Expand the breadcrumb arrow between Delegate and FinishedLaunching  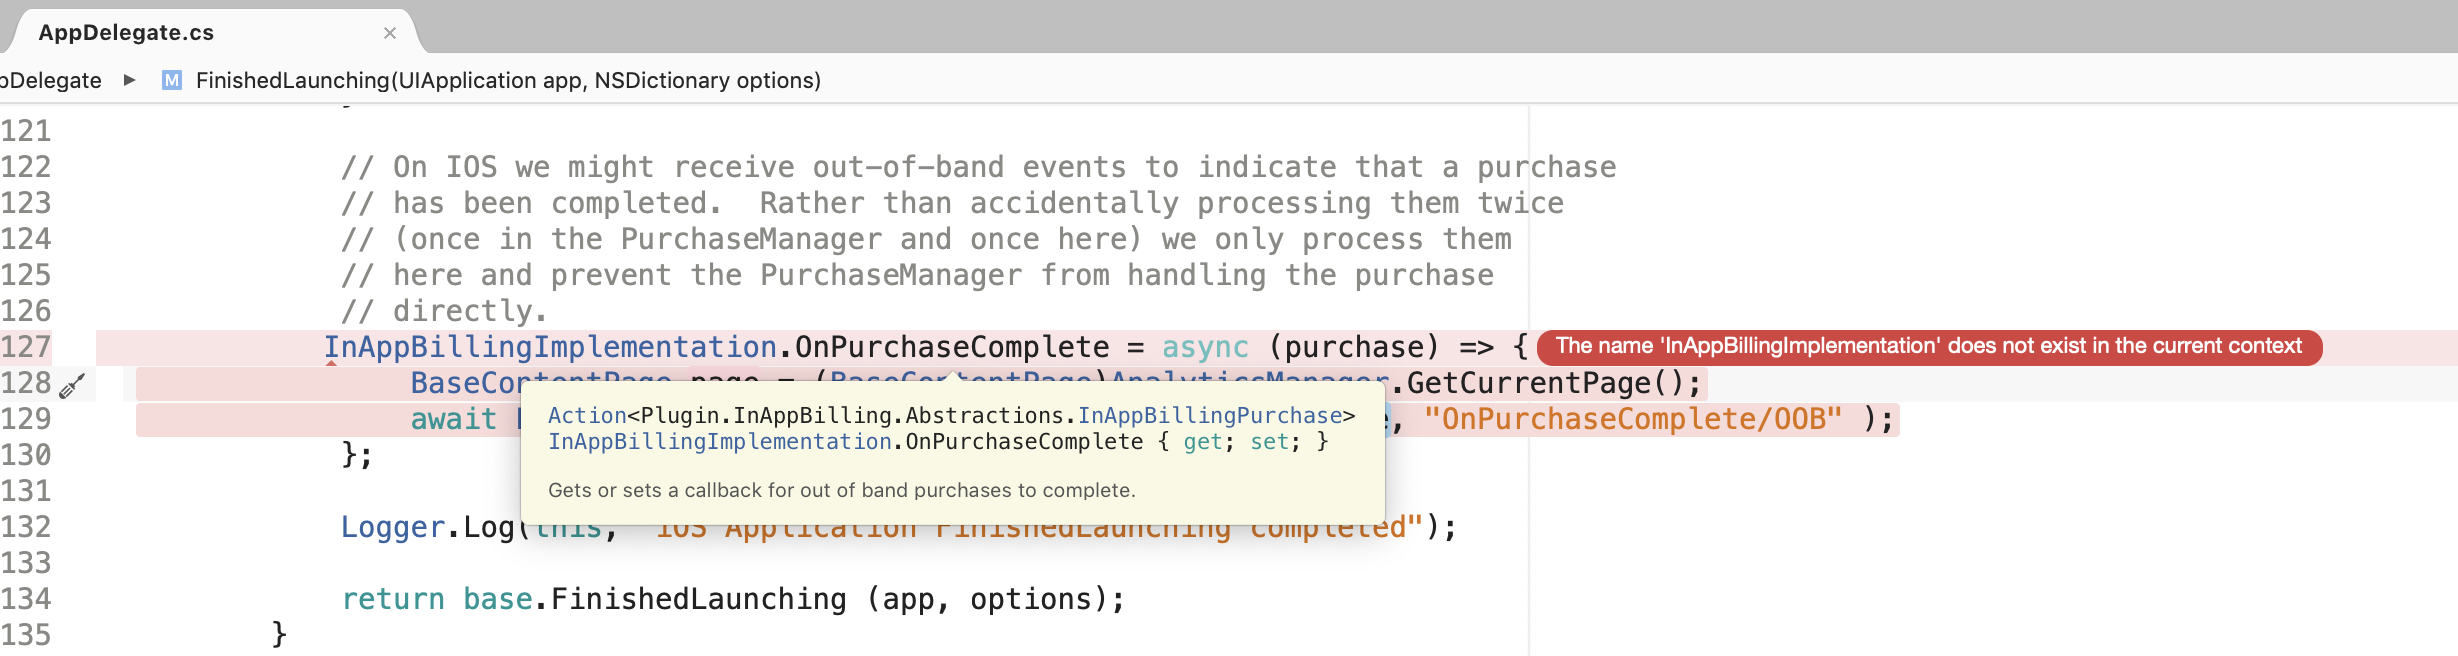coord(129,80)
